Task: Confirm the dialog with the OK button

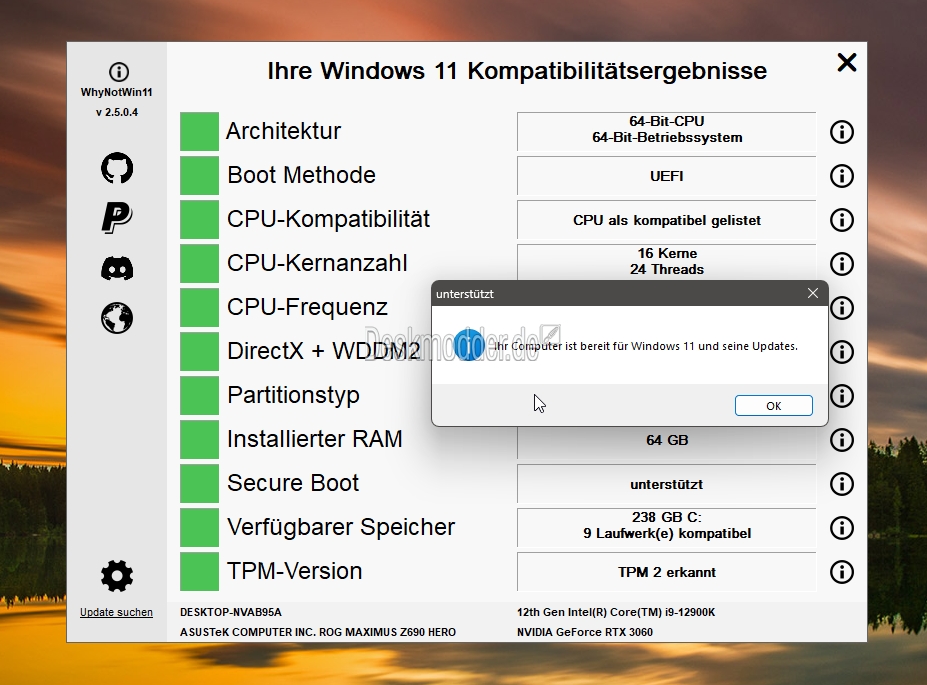Action: click(x=773, y=405)
